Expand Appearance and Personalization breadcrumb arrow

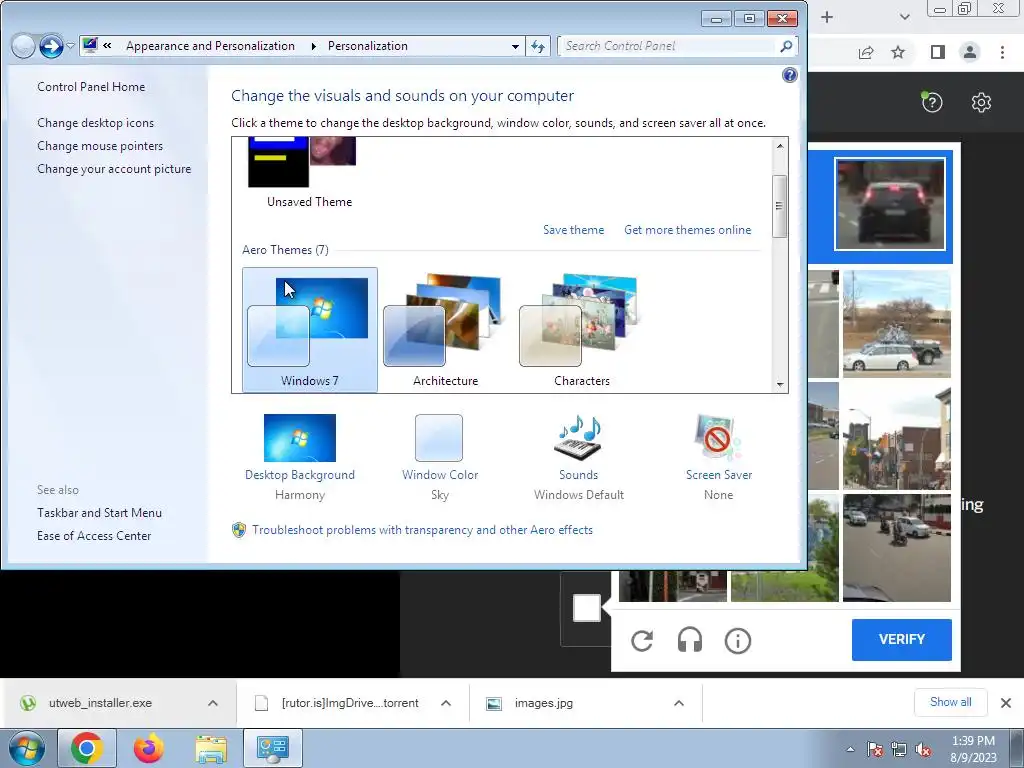tap(313, 46)
